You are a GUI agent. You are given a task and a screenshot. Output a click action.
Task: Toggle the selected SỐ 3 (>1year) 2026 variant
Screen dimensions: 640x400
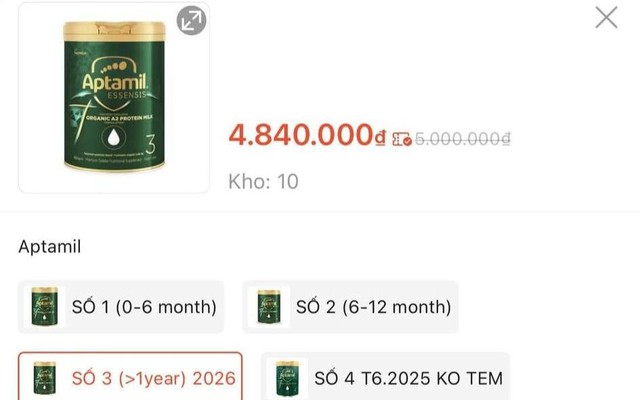click(x=153, y=378)
